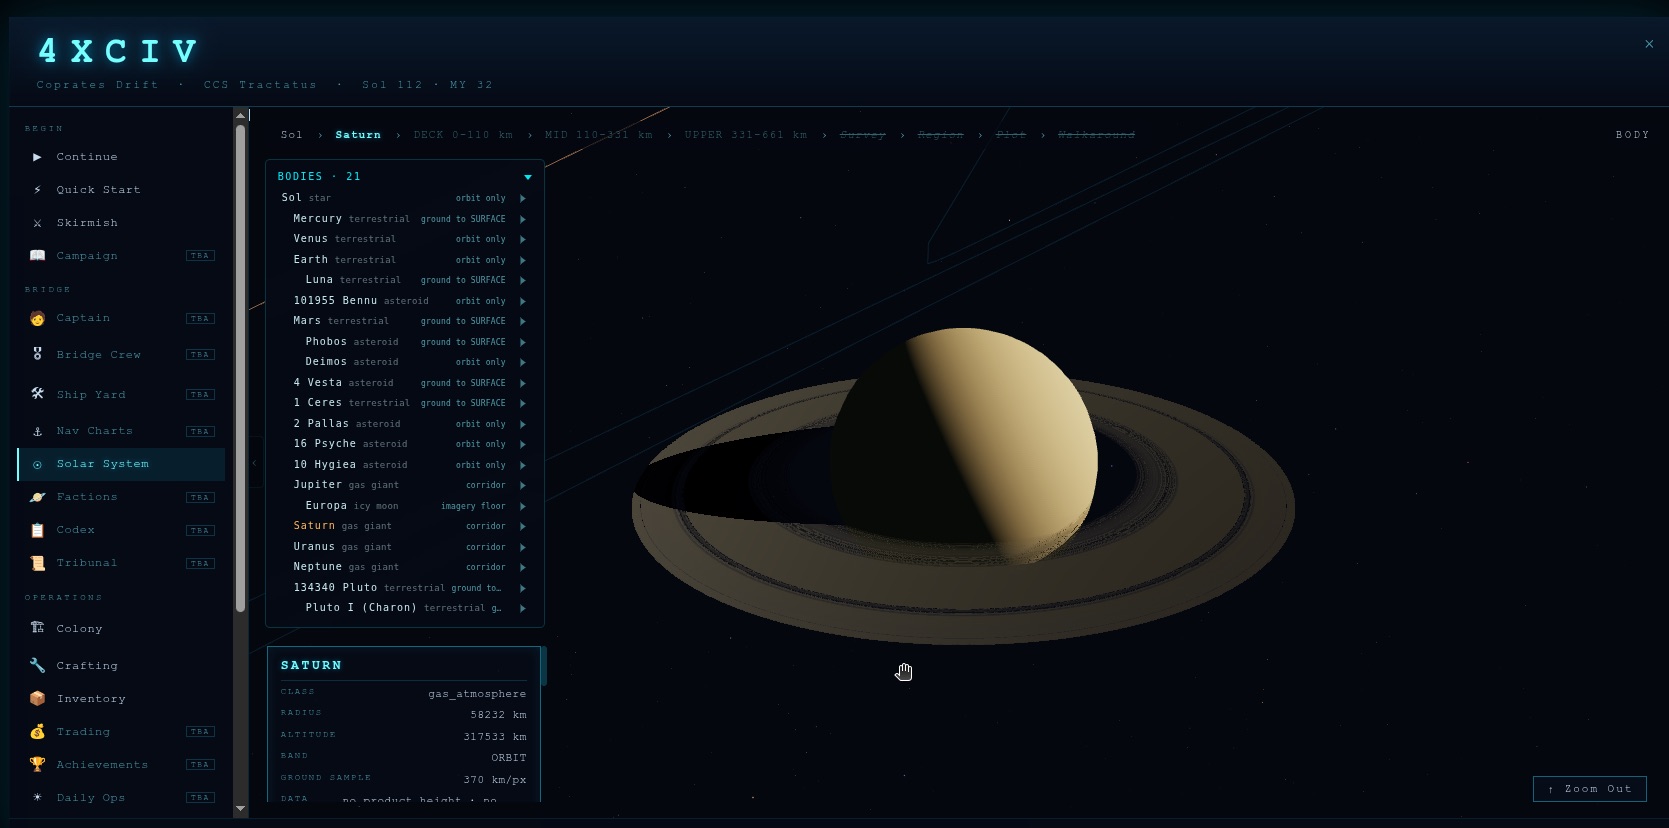Expand the Earth row arrow

click(523, 260)
